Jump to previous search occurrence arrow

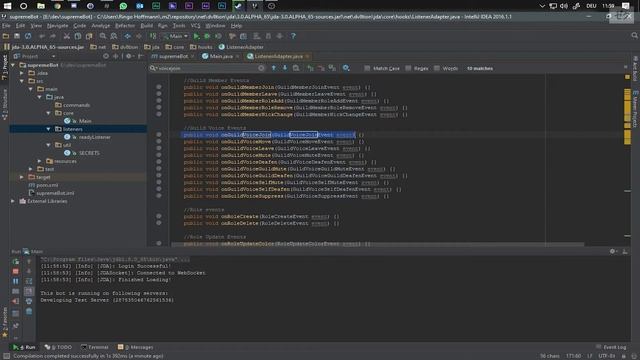pyautogui.click(x=273, y=68)
